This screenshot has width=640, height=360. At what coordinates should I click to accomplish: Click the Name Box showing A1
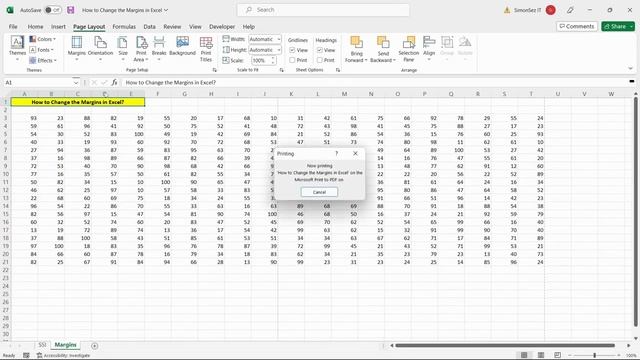point(38,82)
